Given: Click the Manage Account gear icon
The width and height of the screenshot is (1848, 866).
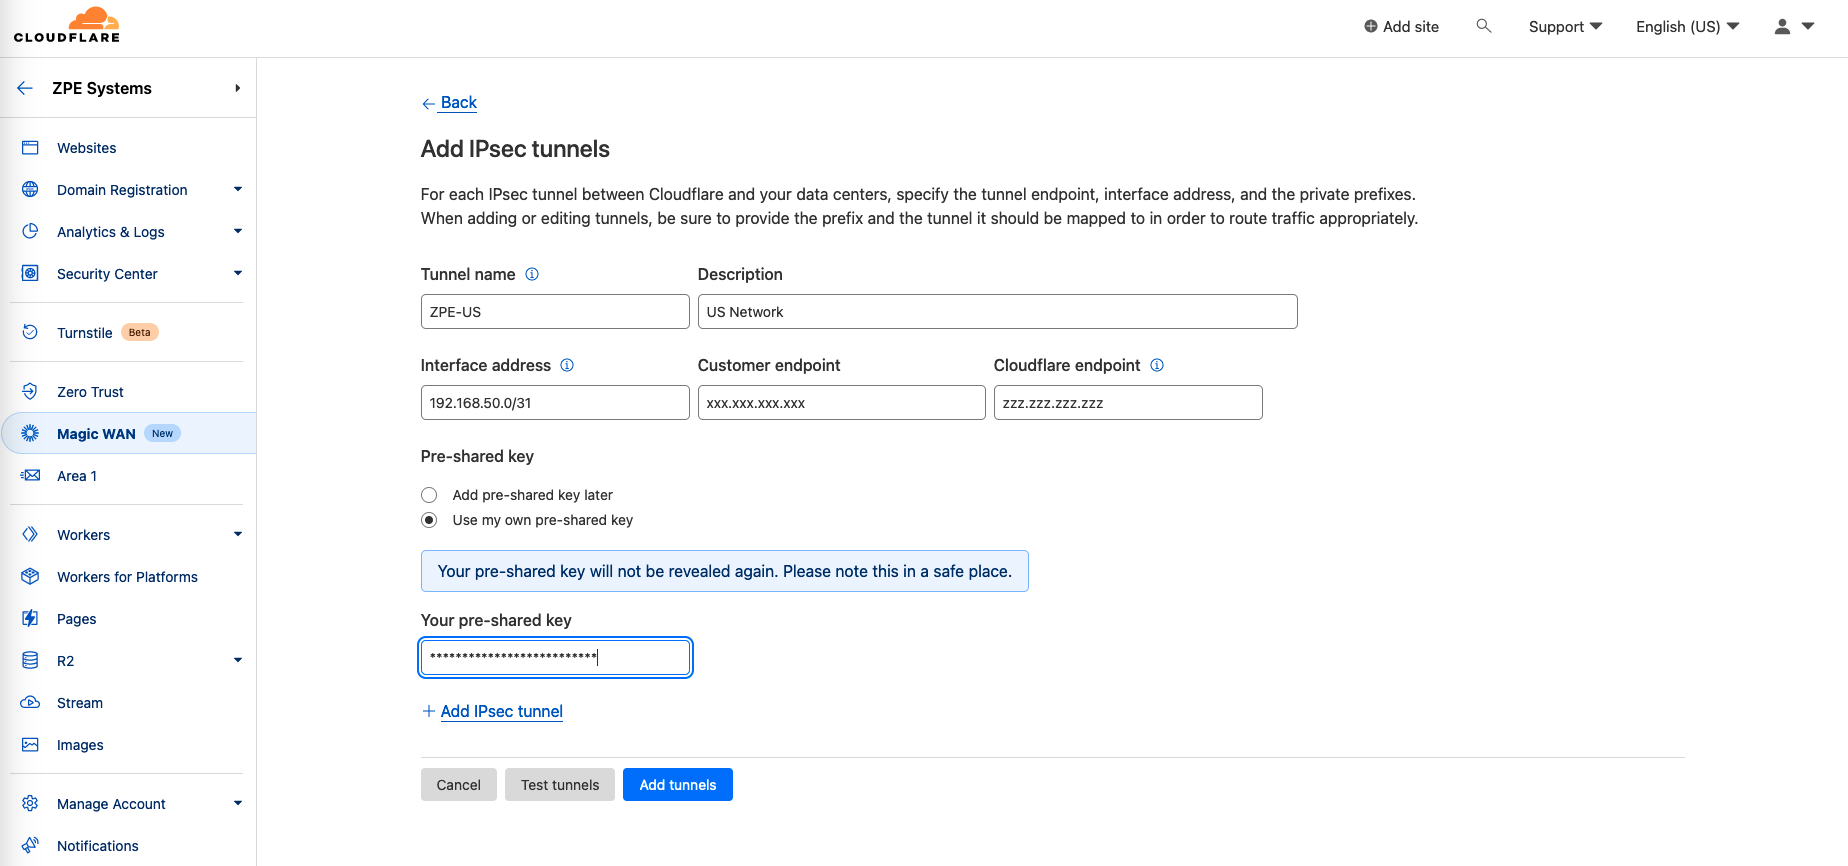Looking at the screenshot, I should coord(30,804).
